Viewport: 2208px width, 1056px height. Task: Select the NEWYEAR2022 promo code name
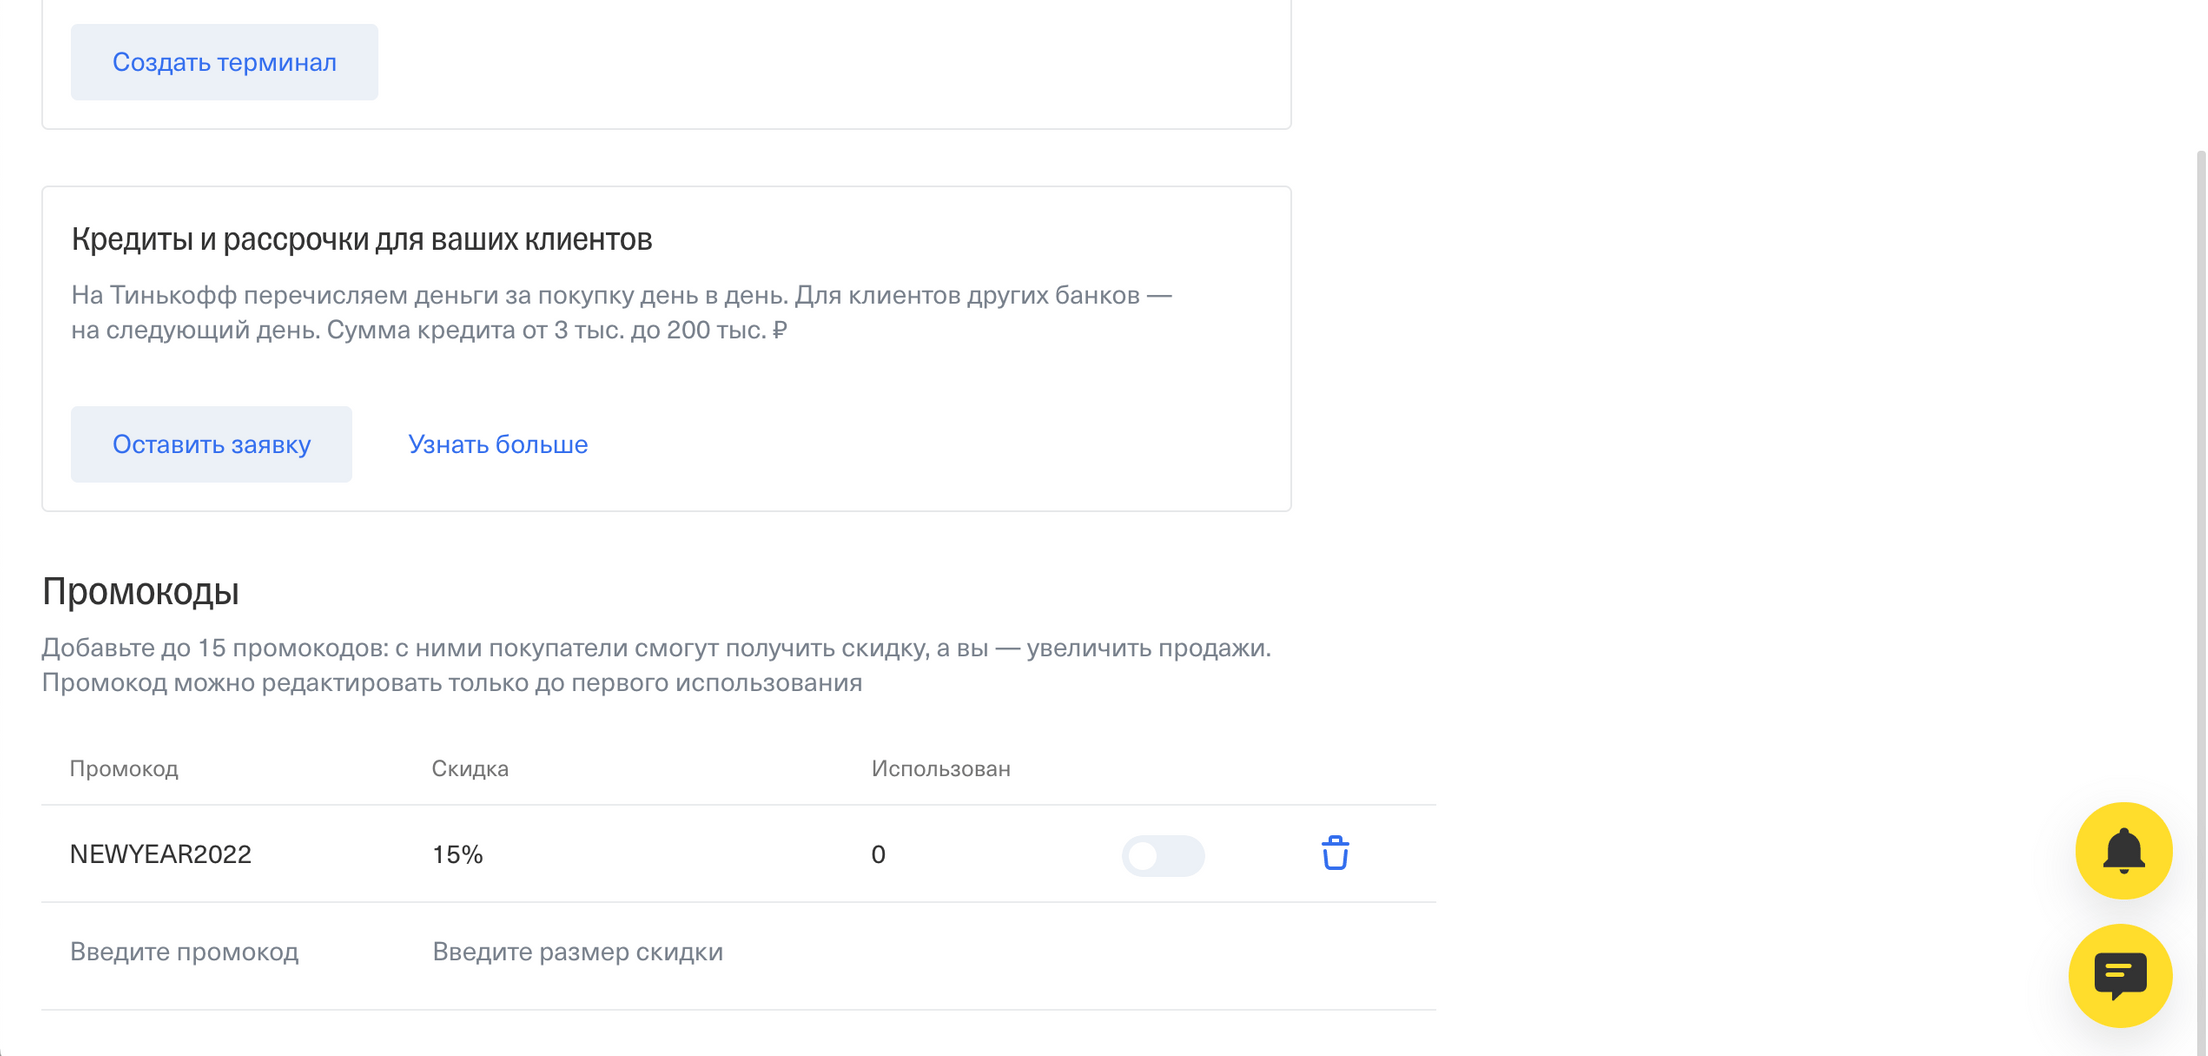tap(160, 854)
